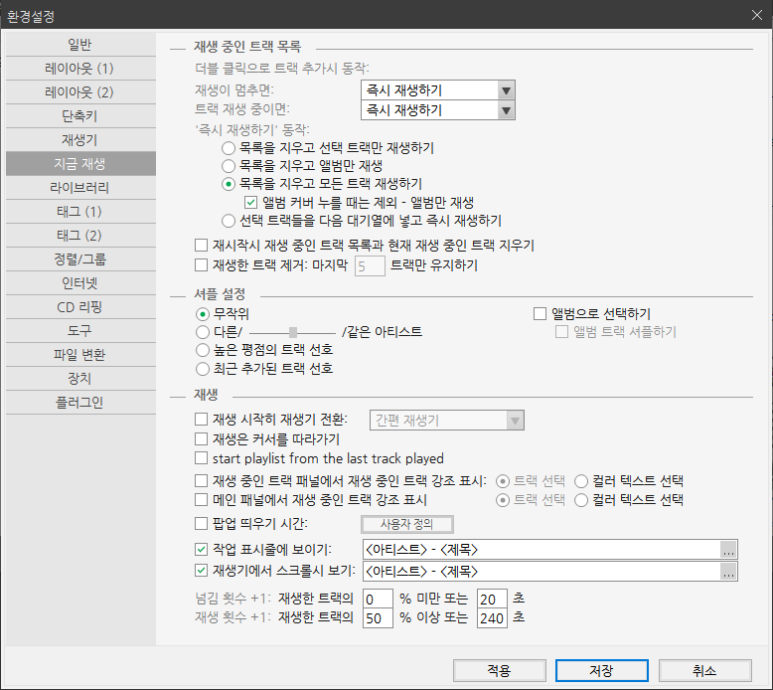Viewport: 773px width, 690px height.
Task: Open 정렬/그룹 settings
Action: (81, 259)
